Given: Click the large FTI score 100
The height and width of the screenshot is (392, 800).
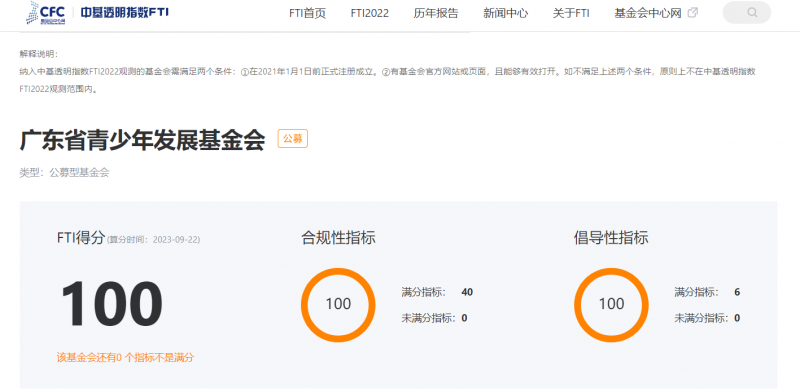Looking at the screenshot, I should pyautogui.click(x=112, y=304).
